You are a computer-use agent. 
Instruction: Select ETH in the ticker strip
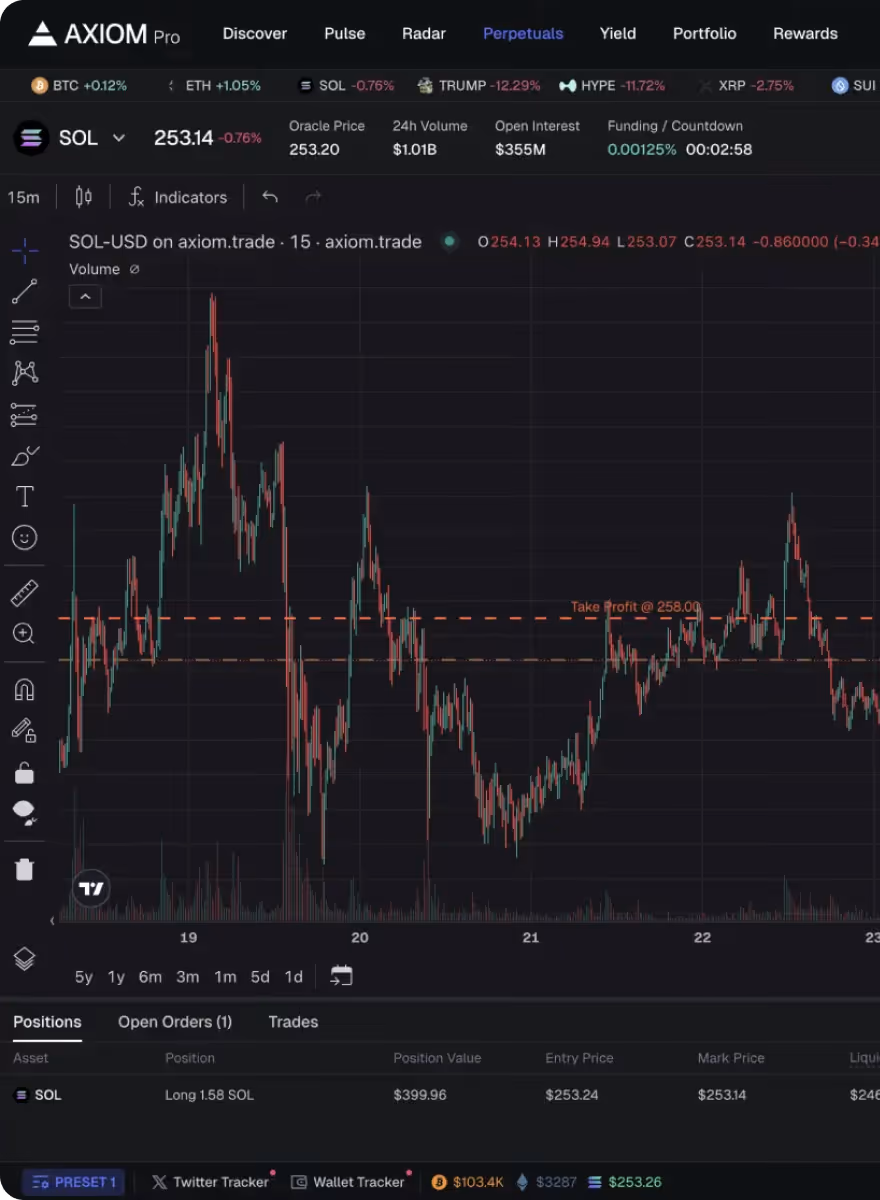[212, 86]
